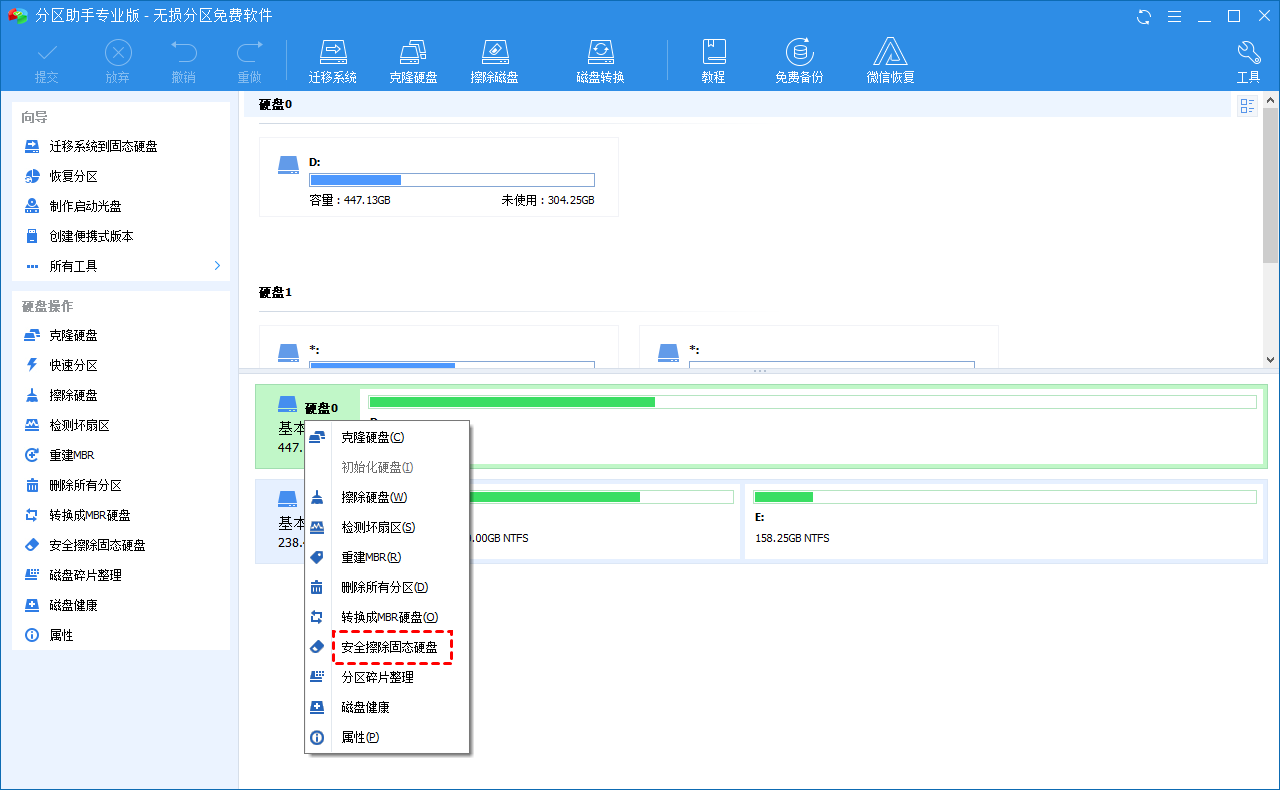This screenshot has width=1280, height=790.
Task: Open 克隆硬盘 in the top toolbar
Action: [x=413, y=61]
